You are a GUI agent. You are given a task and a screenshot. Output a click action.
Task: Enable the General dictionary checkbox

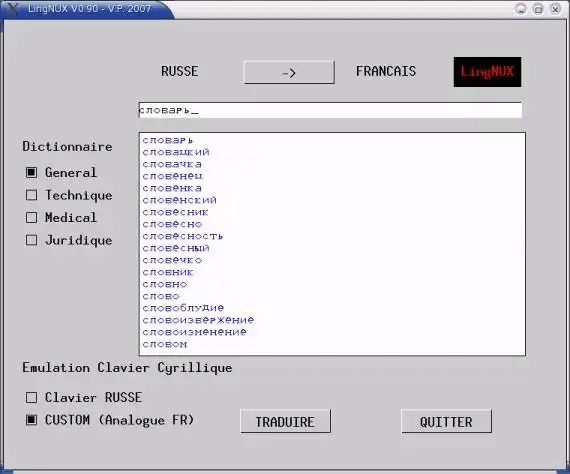coord(32,173)
